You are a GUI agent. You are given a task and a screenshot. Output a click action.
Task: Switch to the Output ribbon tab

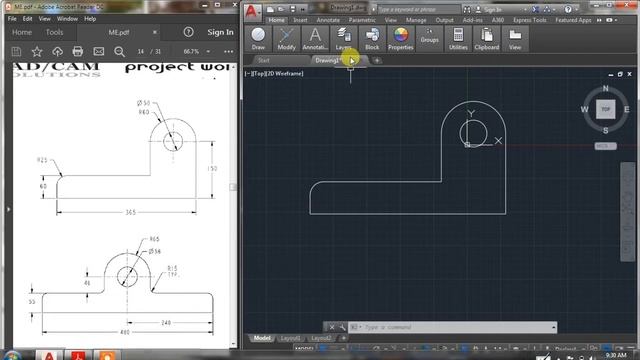pos(444,20)
